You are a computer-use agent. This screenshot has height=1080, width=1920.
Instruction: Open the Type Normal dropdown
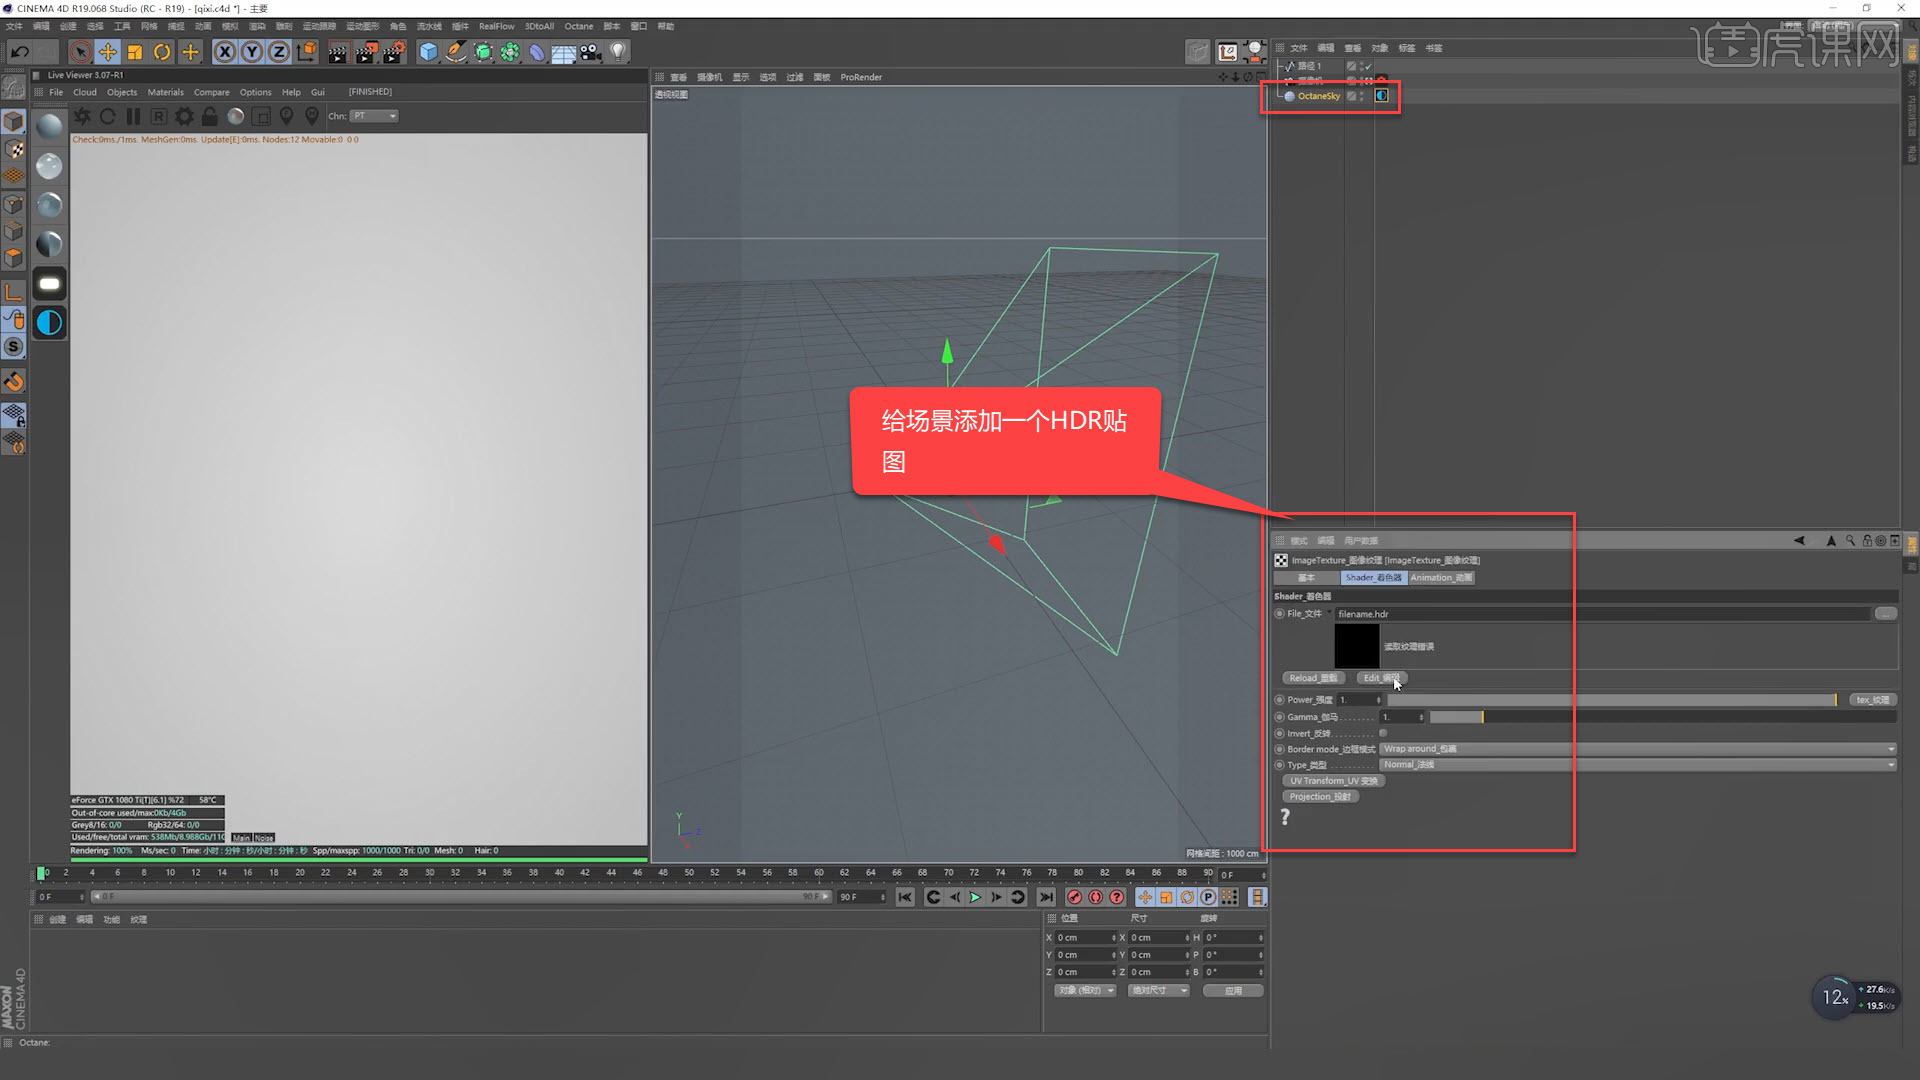[1637, 765]
